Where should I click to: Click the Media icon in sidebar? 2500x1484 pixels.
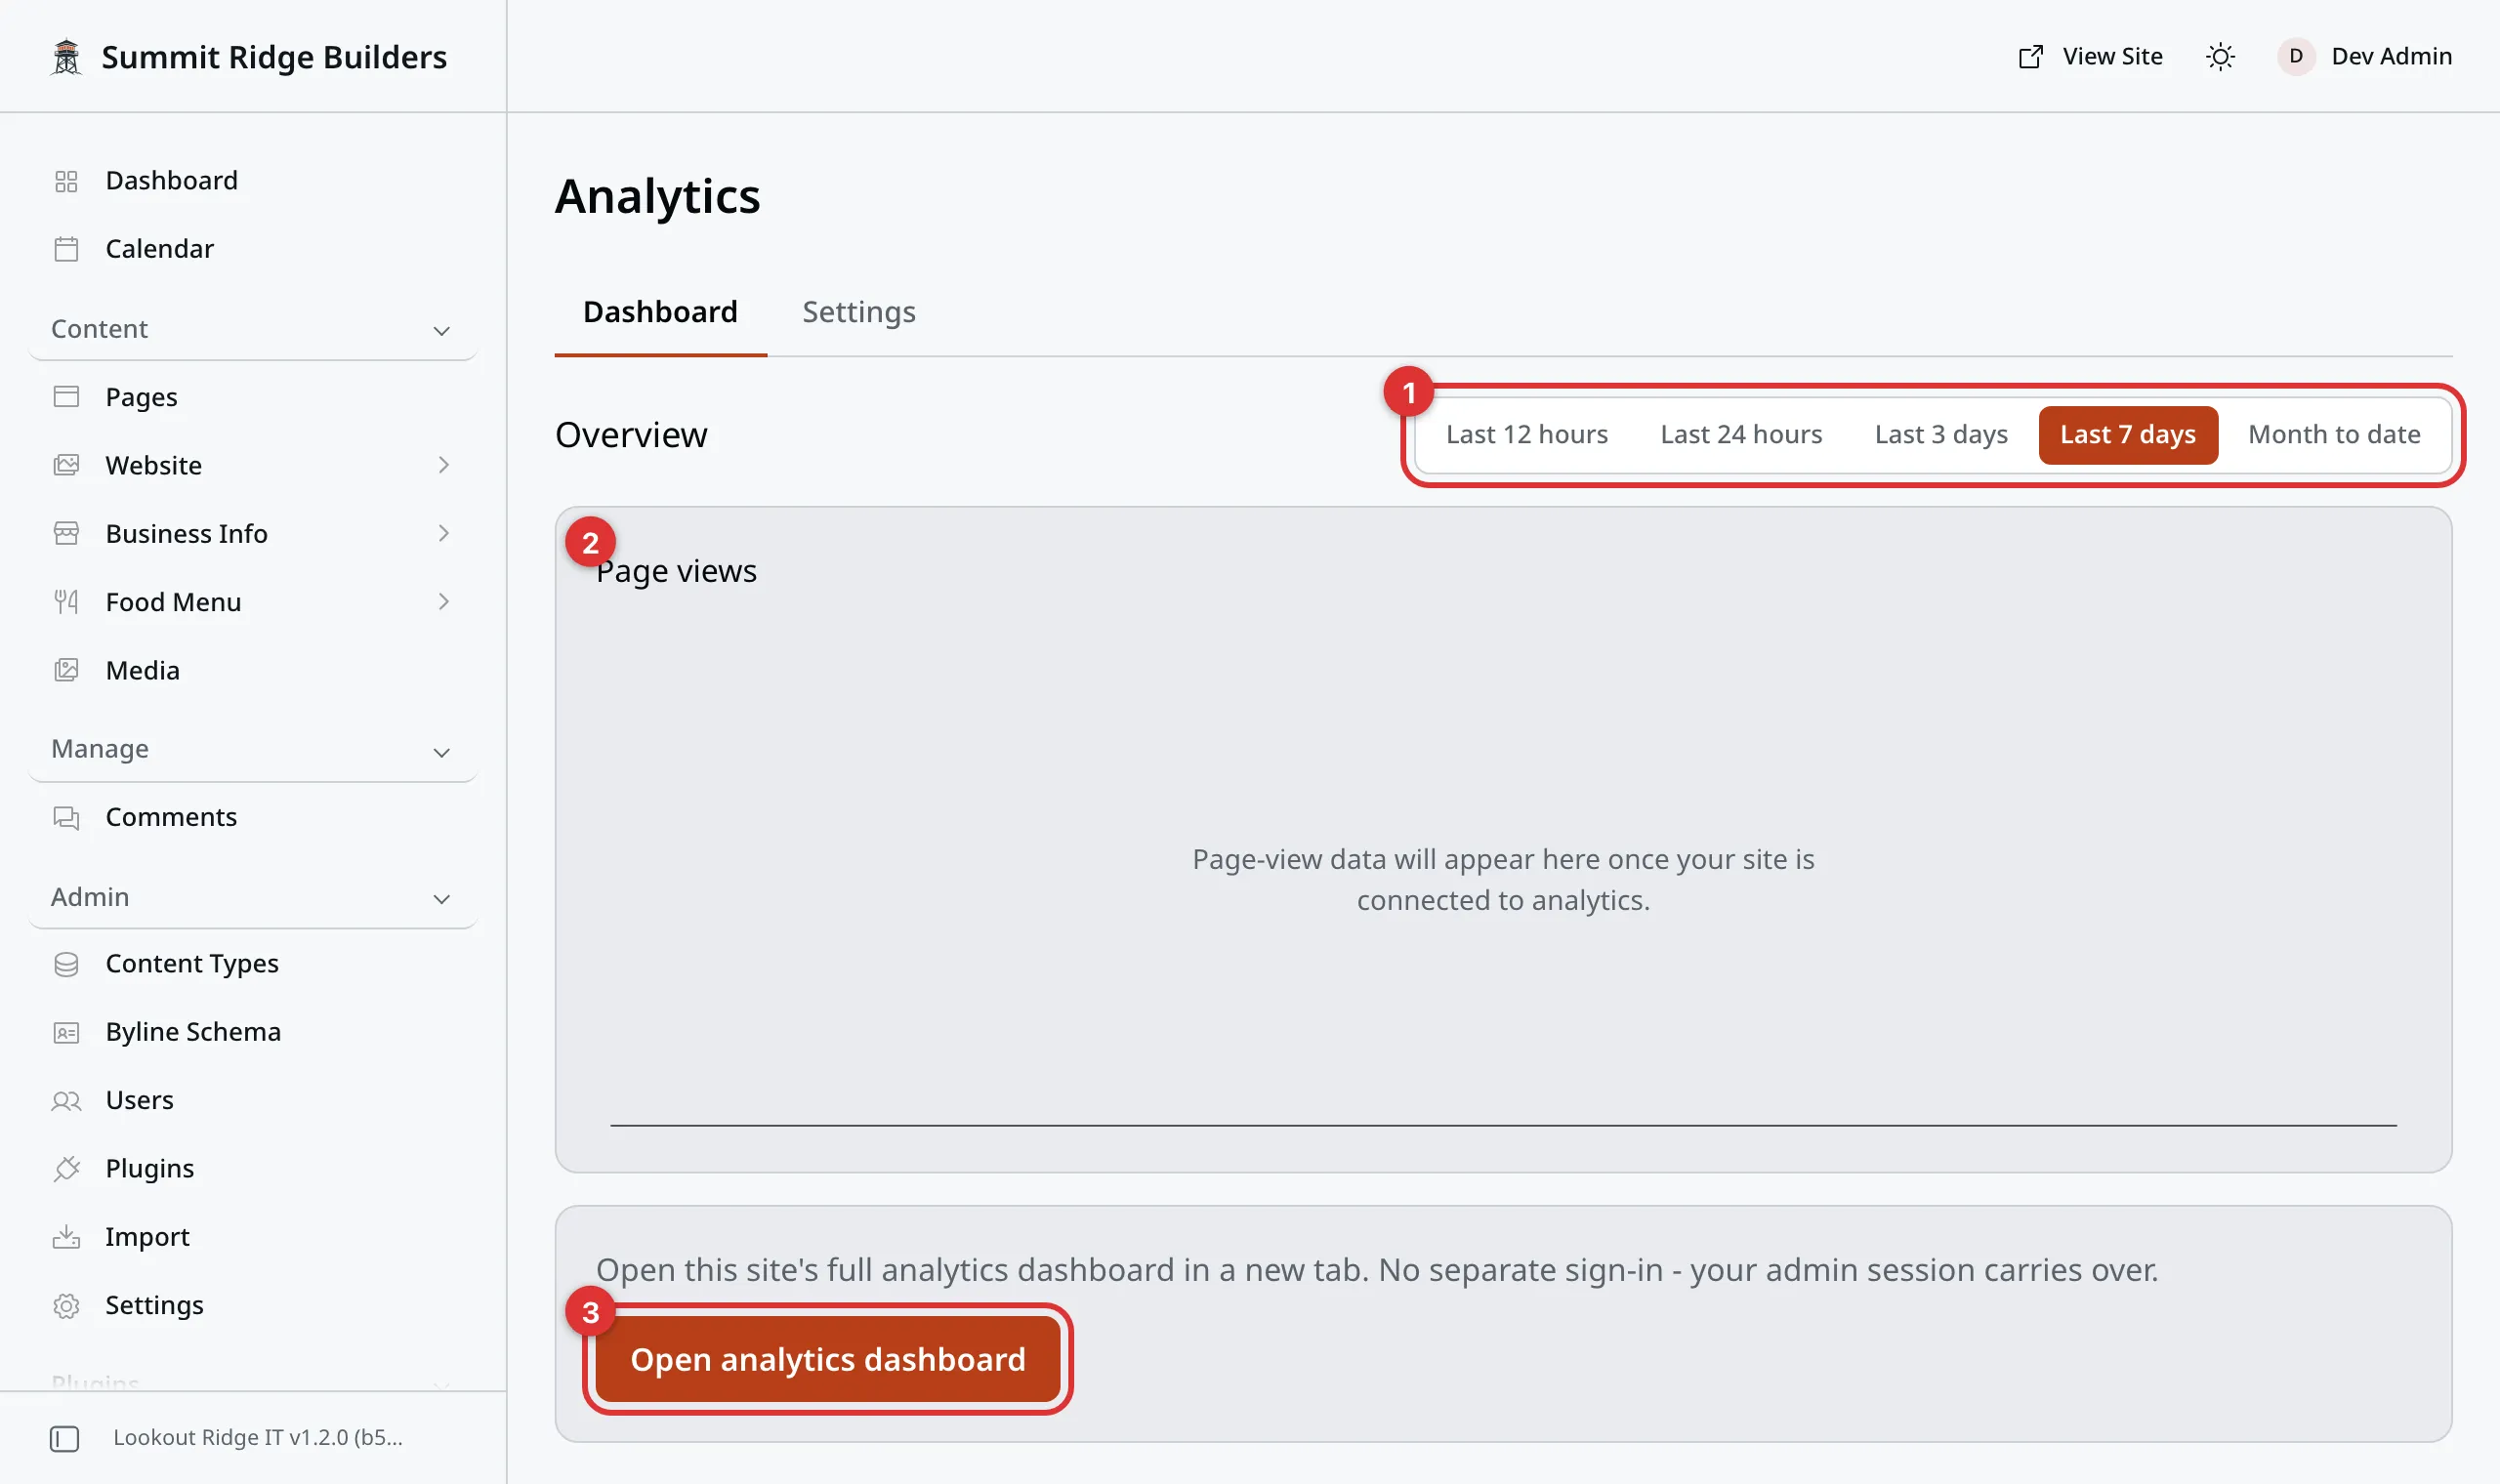[x=66, y=670]
